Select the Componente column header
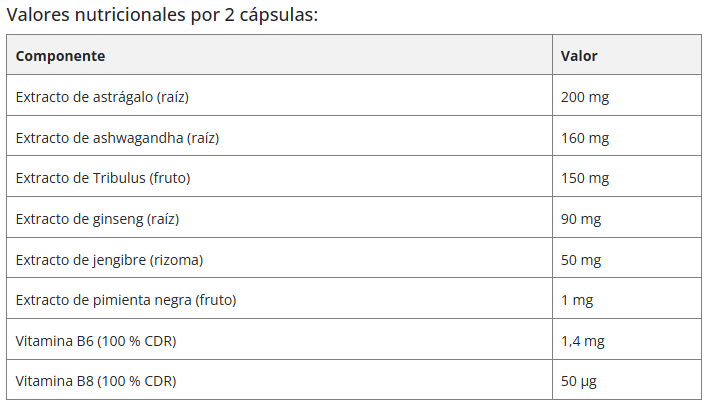This screenshot has height=414, width=713. (279, 55)
